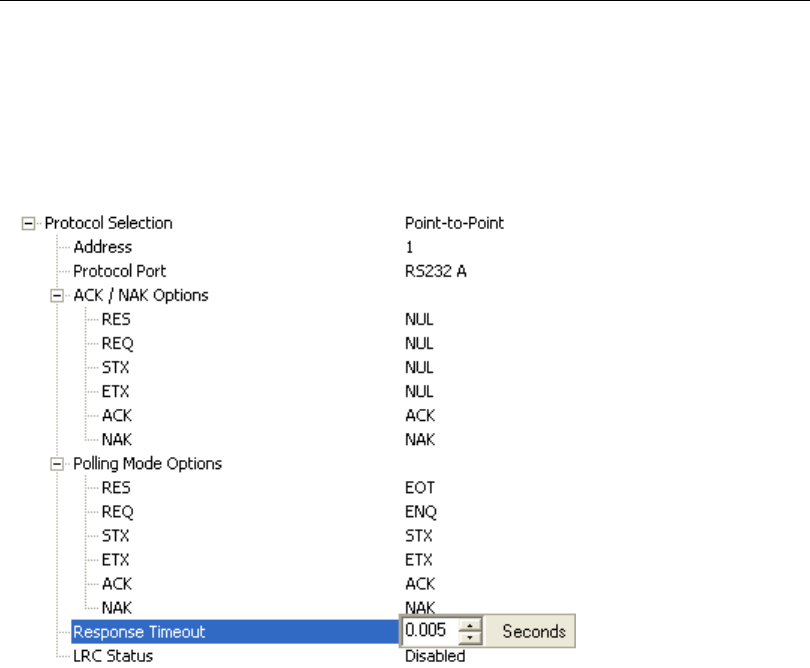The width and height of the screenshot is (810, 668).
Task: Click the Seconds unit button
Action: coord(533,632)
